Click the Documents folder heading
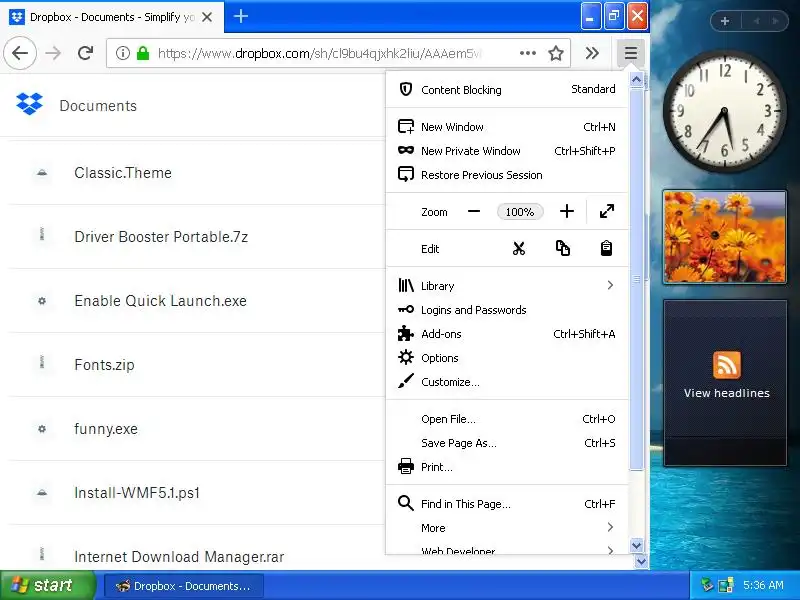Screen dimensions: 800x600 [x=98, y=106]
